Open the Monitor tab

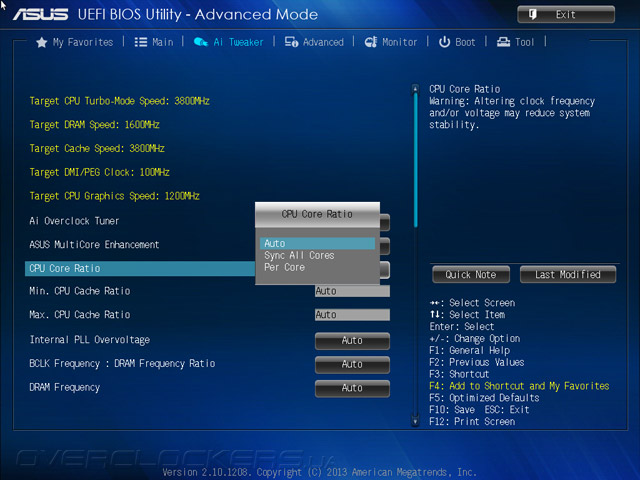coord(391,42)
